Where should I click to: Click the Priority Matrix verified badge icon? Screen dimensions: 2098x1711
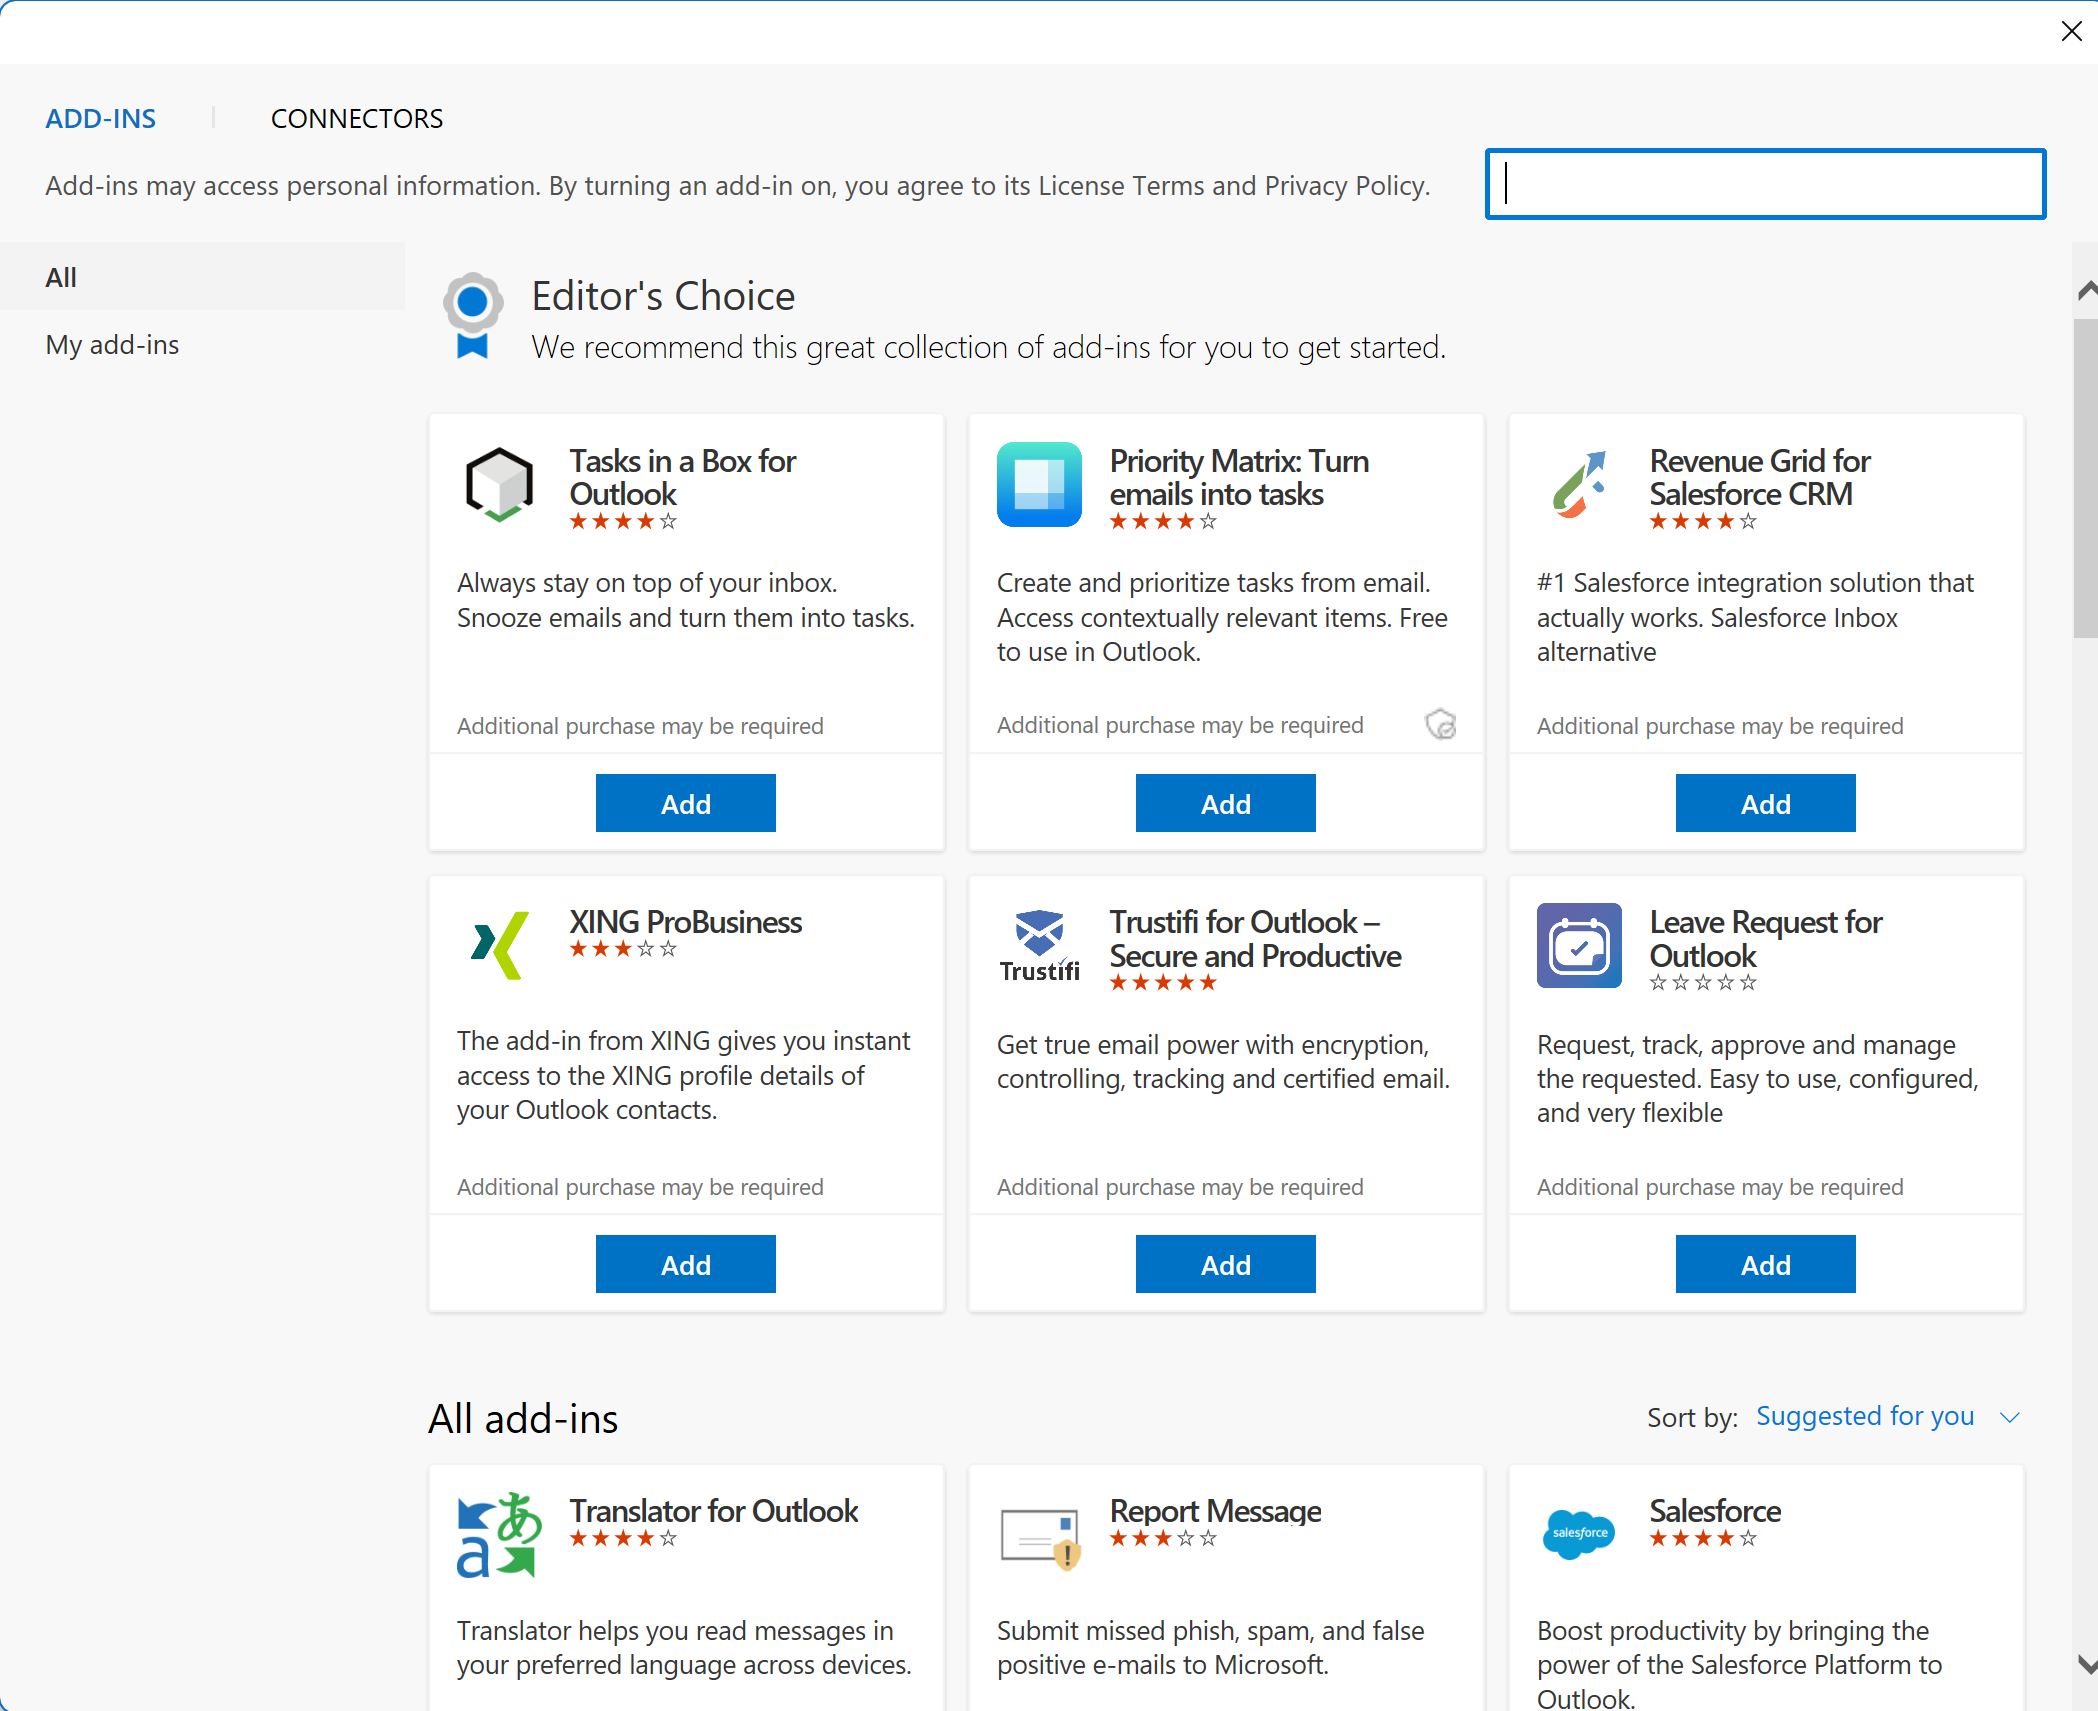tap(1440, 724)
